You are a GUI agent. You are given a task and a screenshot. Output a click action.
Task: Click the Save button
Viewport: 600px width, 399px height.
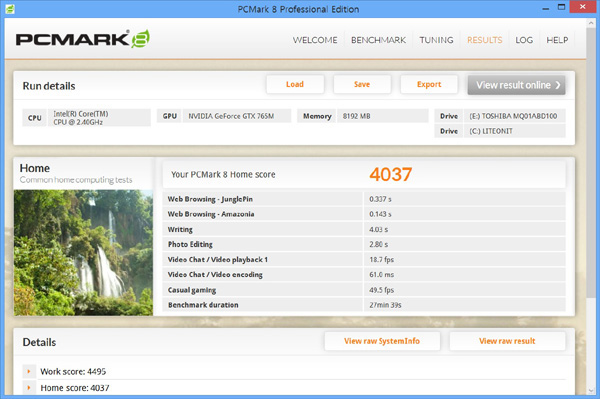click(x=362, y=84)
